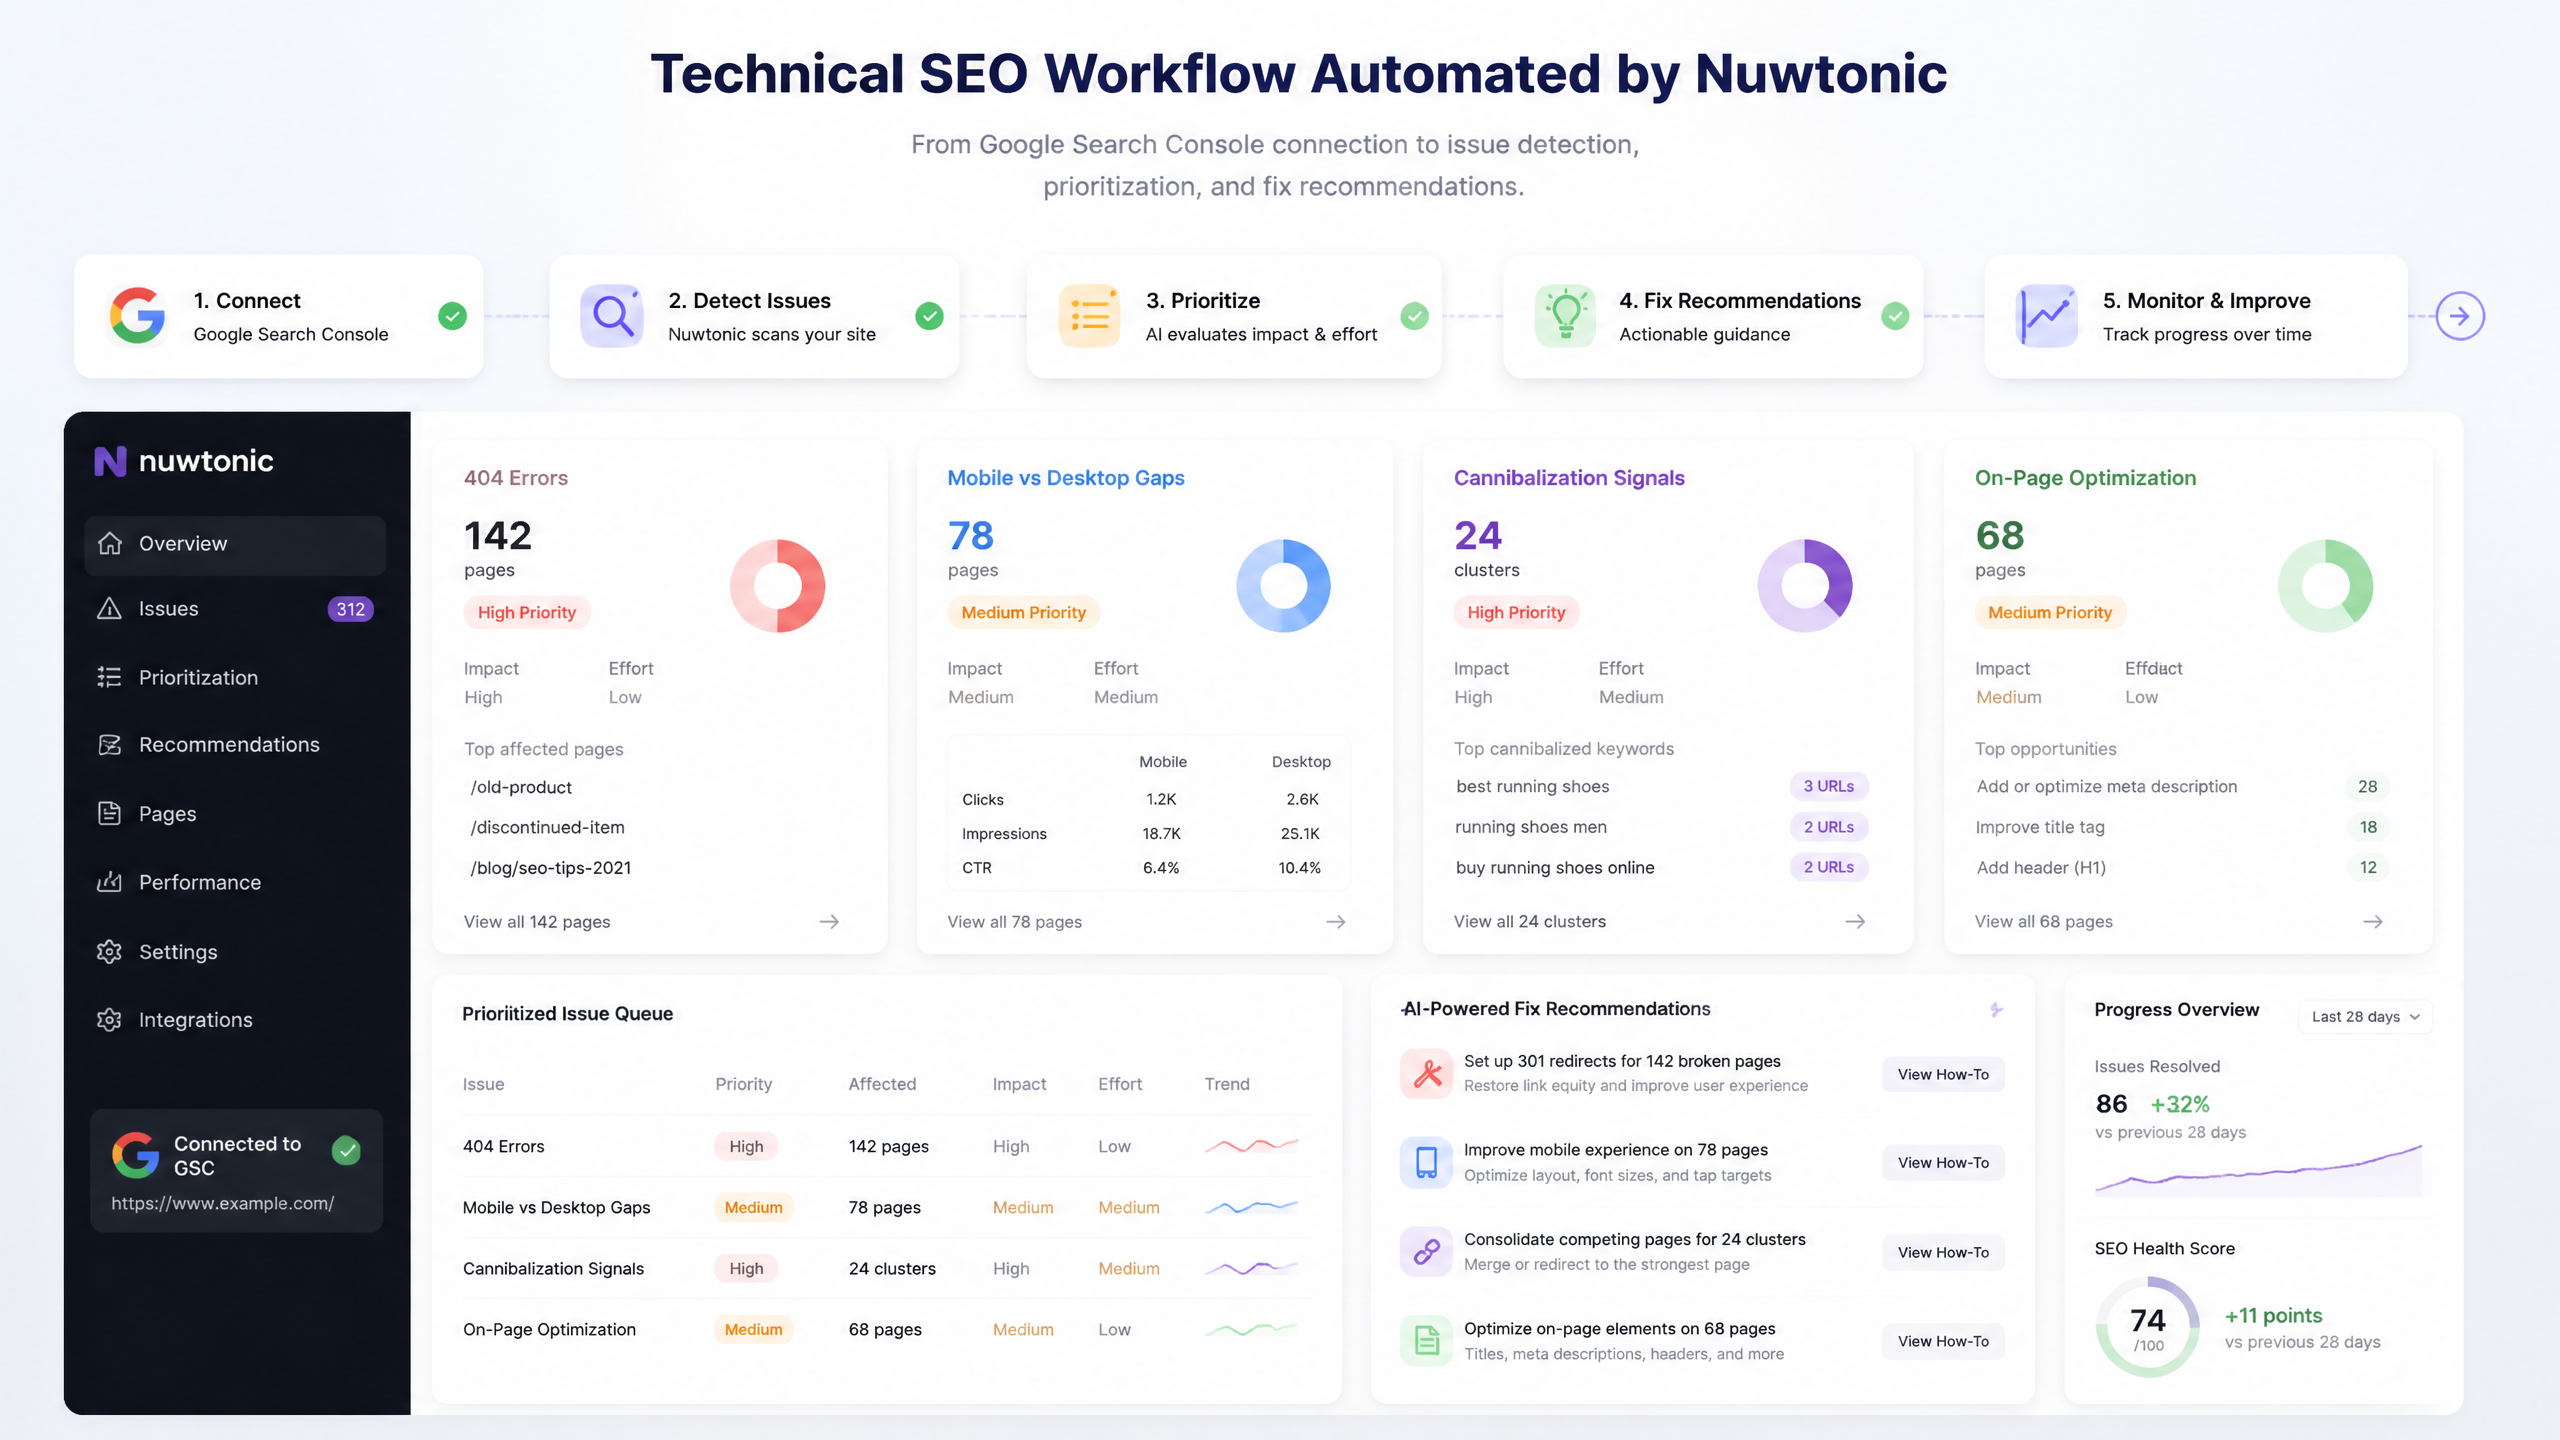
Task: Click View How-To for mobile experience
Action: tap(1943, 1163)
